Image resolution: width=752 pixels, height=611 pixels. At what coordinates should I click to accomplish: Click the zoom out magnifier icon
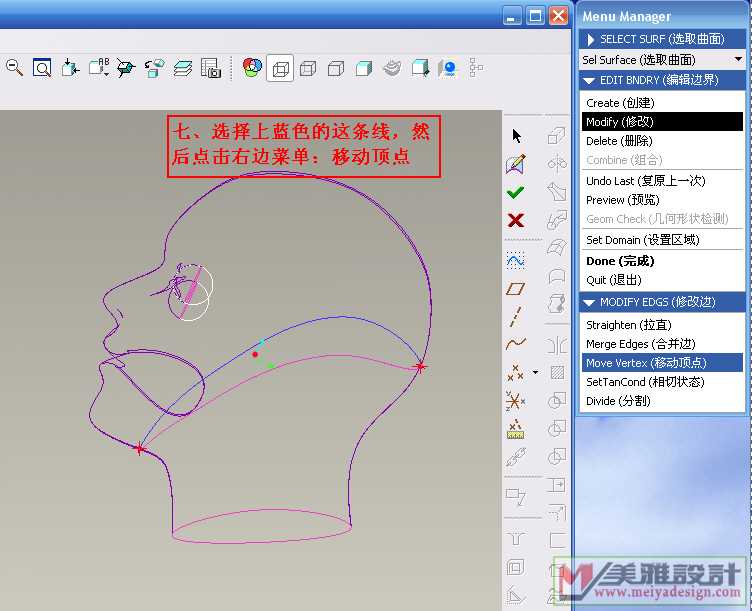15,68
